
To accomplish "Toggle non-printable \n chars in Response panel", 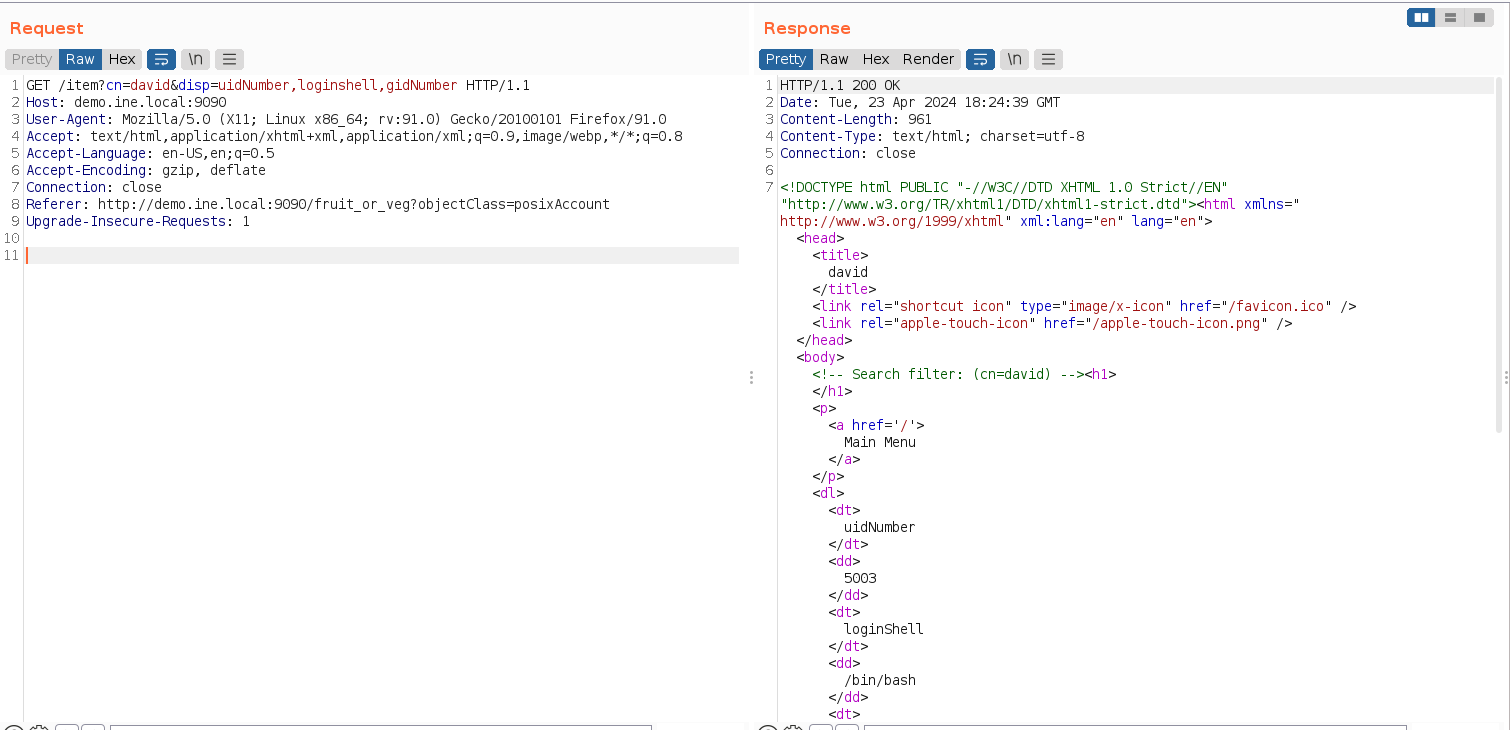I will click(1014, 59).
